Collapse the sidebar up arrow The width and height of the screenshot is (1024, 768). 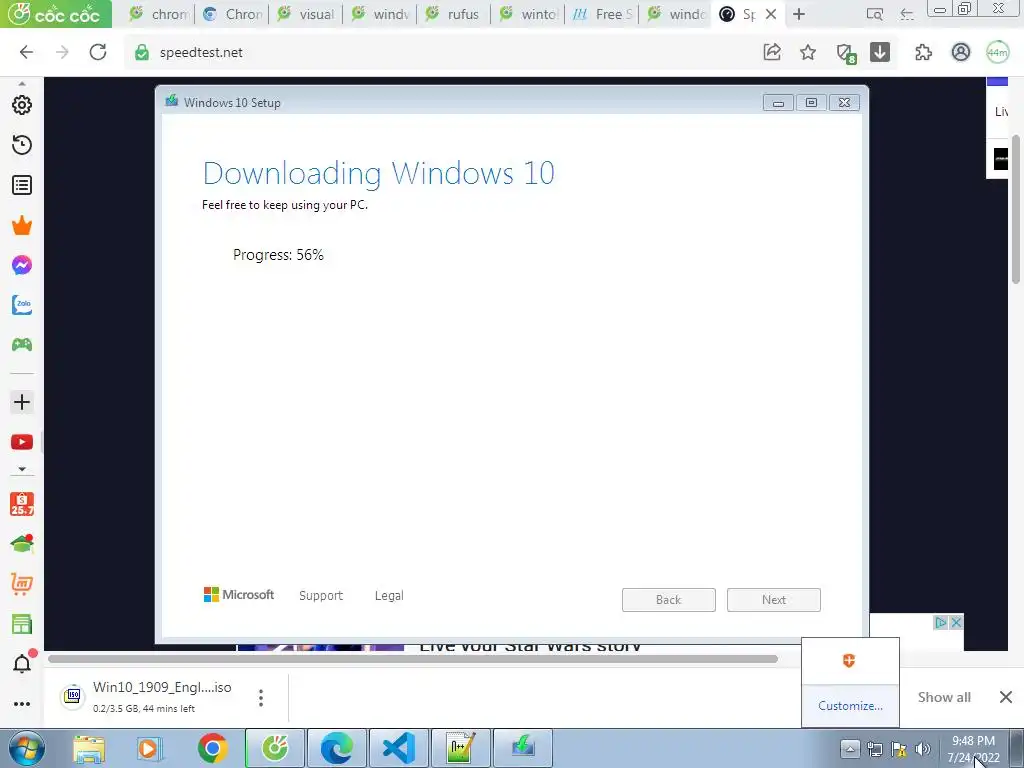click(22, 84)
